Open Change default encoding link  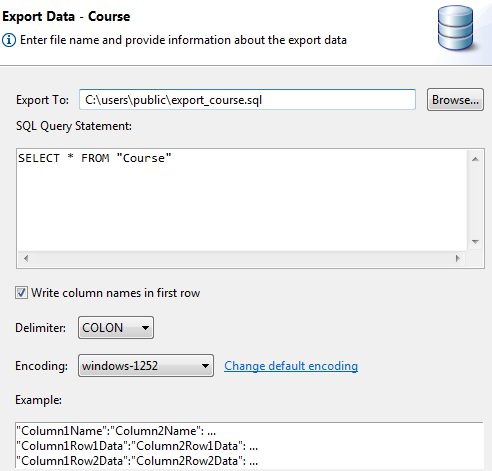click(x=291, y=366)
